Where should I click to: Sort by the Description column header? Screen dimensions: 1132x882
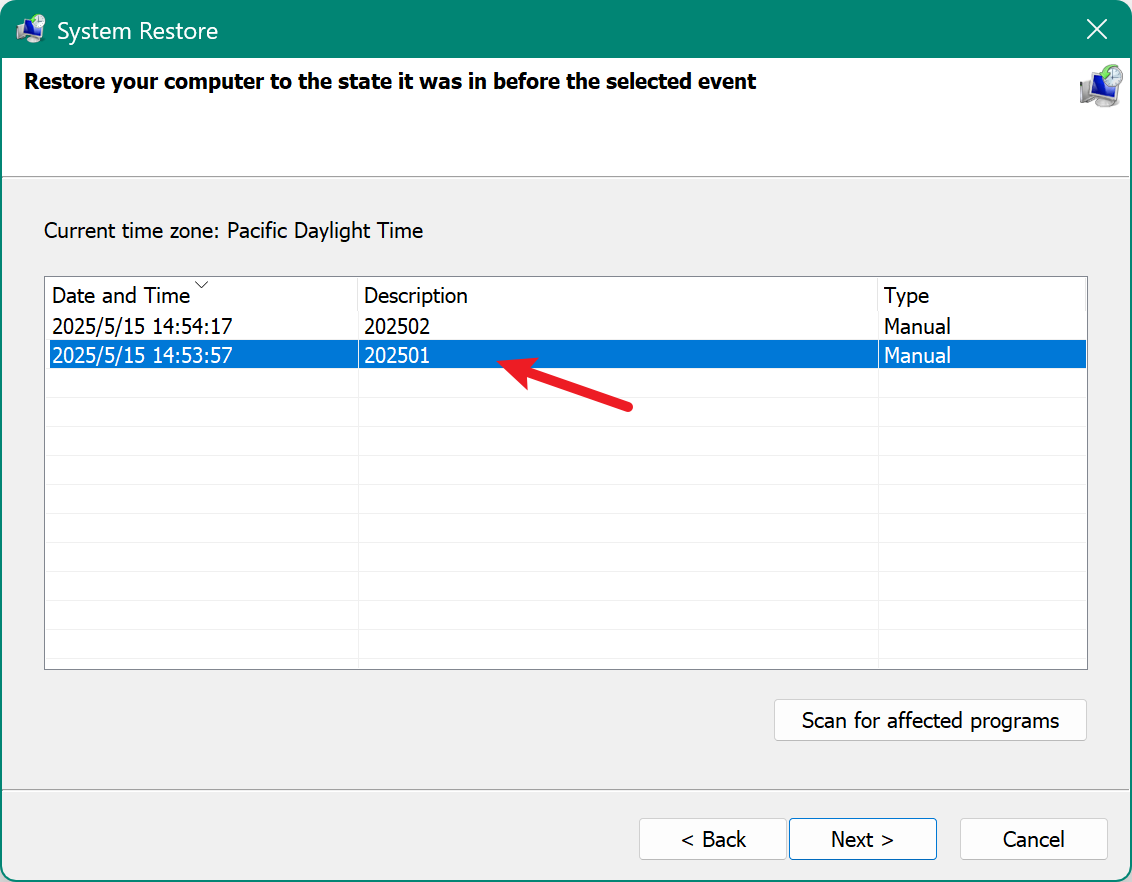416,296
